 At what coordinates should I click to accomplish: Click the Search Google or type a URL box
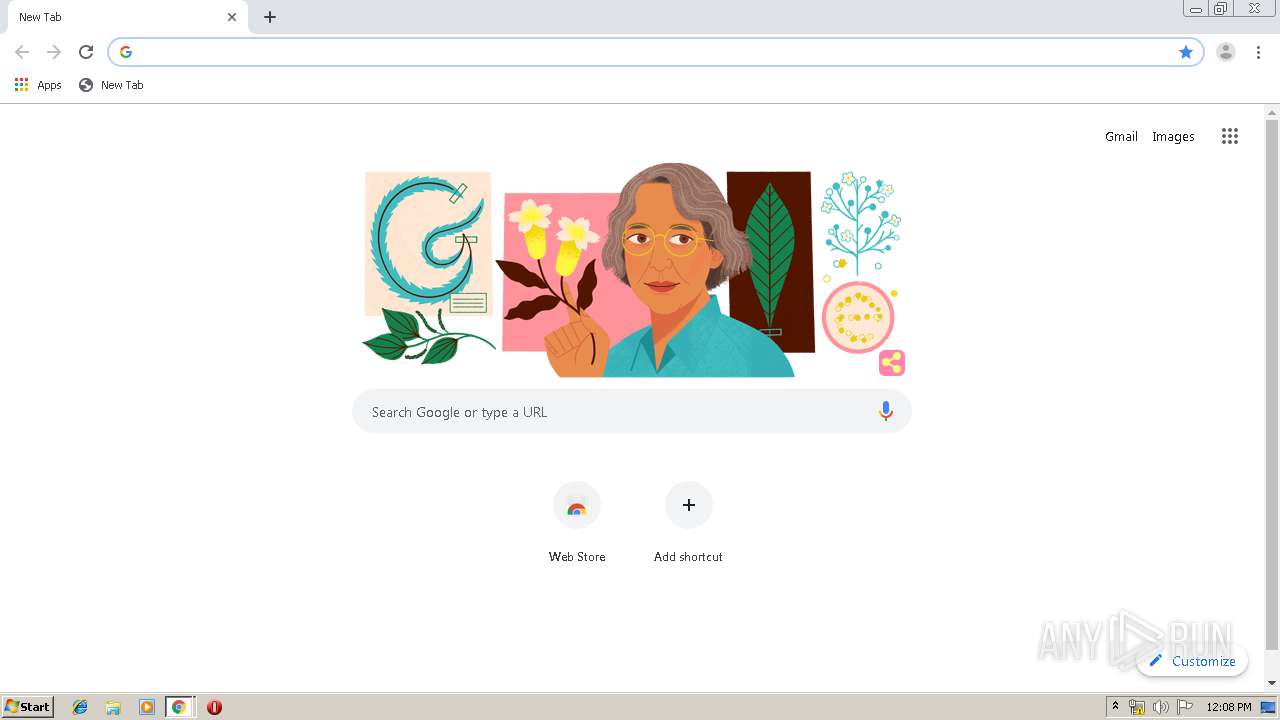tap(631, 411)
